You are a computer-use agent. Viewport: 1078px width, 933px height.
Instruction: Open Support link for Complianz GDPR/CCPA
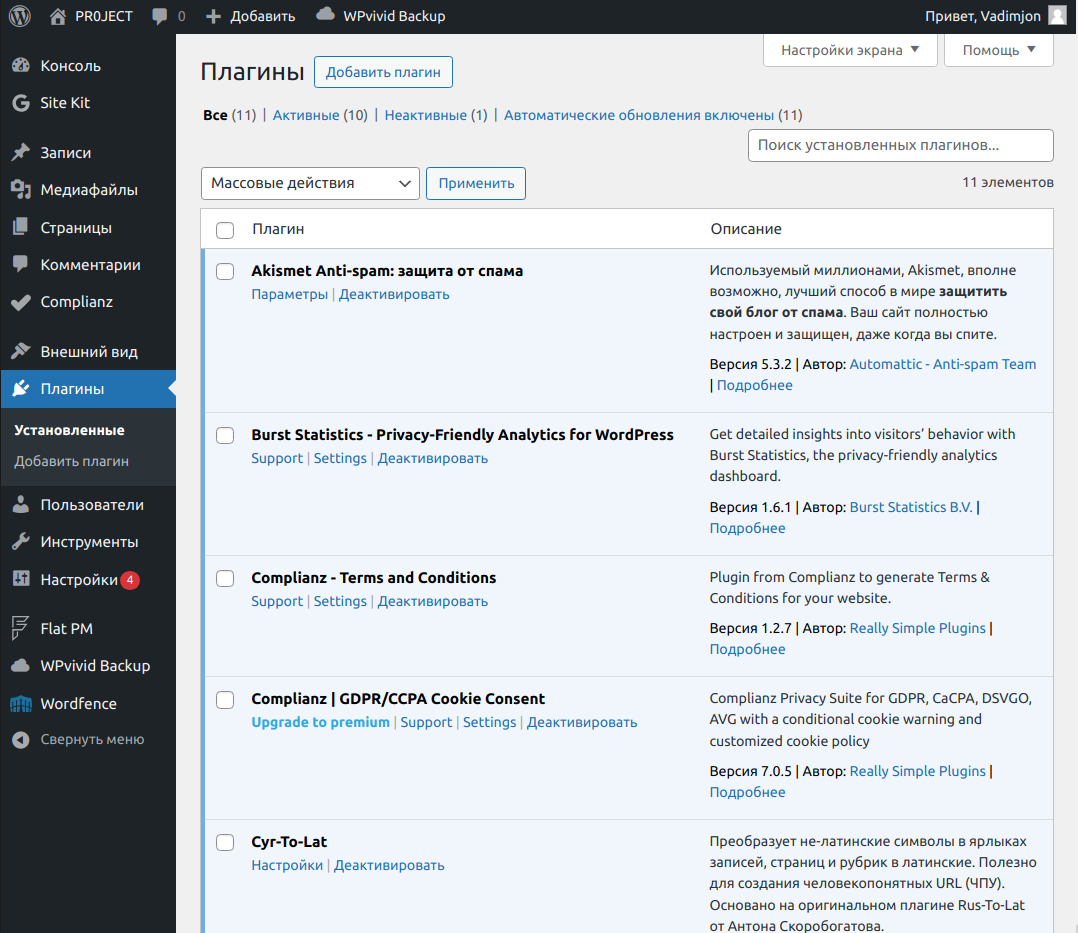pyautogui.click(x=426, y=722)
